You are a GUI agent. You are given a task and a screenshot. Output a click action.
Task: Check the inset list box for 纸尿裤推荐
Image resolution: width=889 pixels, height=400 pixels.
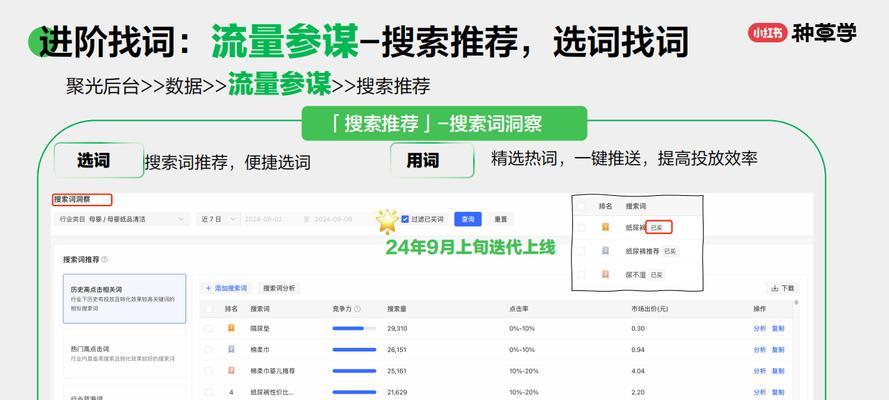[x=581, y=250]
